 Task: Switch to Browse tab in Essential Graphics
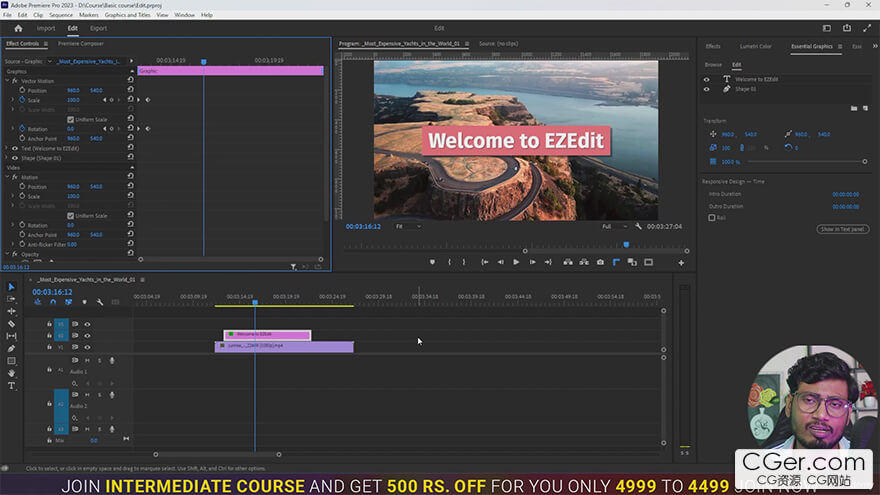coord(713,65)
